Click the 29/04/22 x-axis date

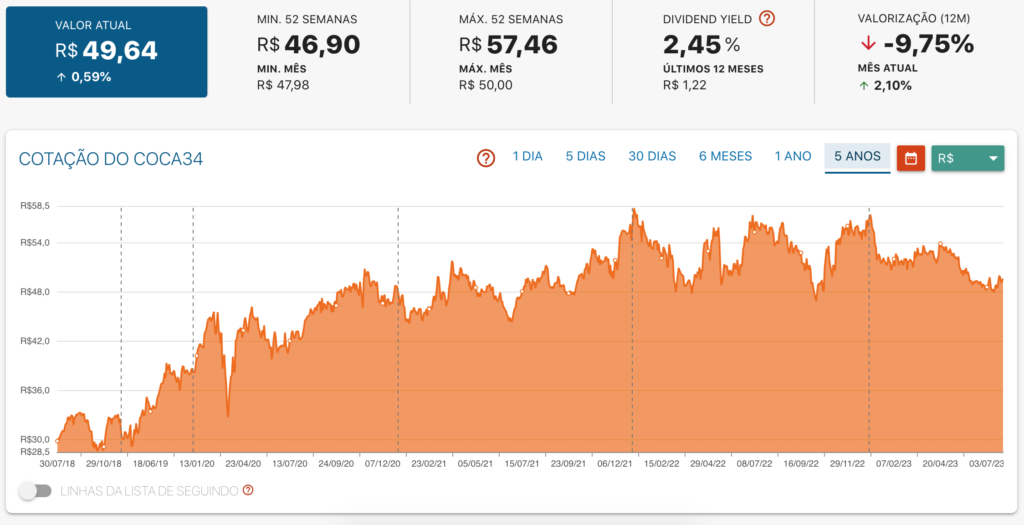pos(708,463)
